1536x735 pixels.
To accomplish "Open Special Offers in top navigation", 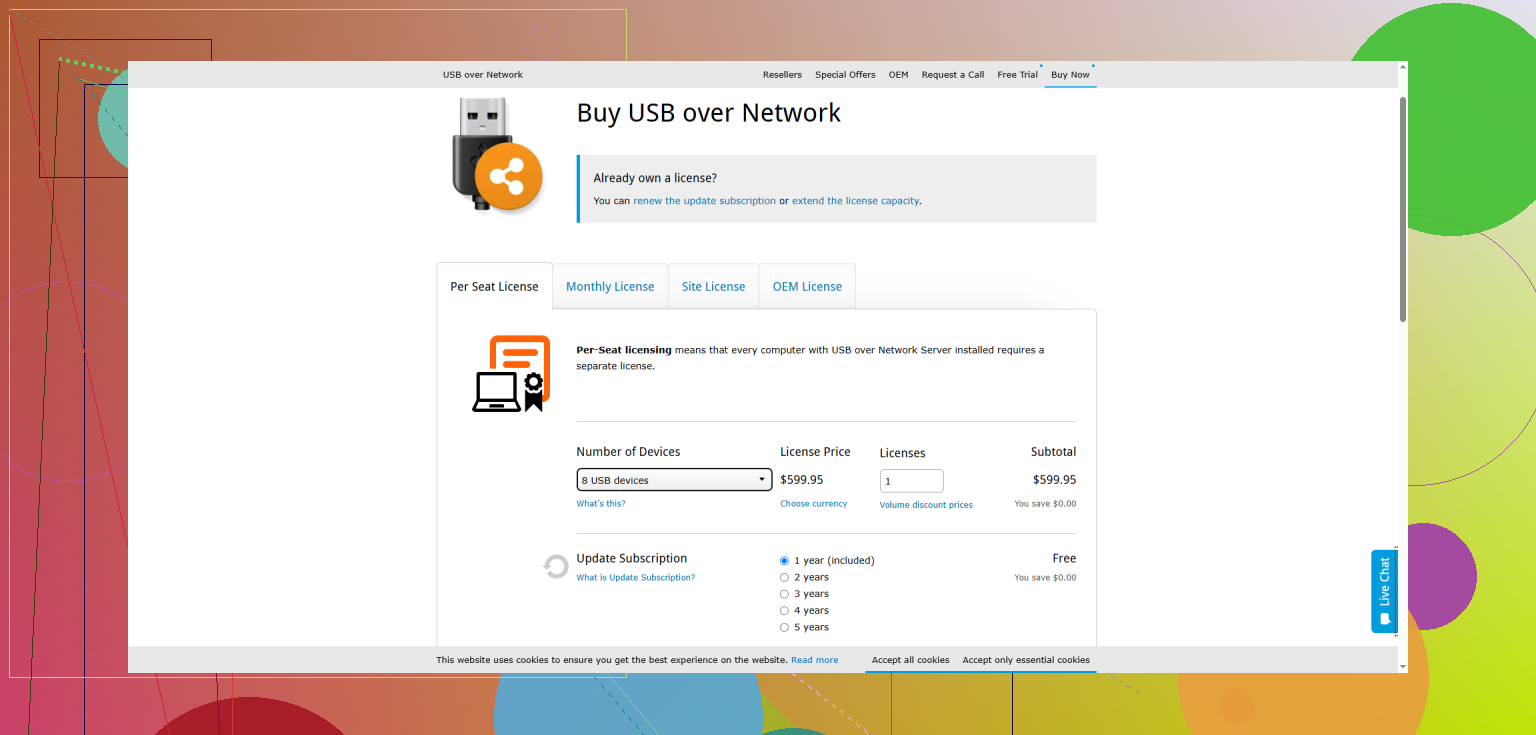I will point(845,75).
